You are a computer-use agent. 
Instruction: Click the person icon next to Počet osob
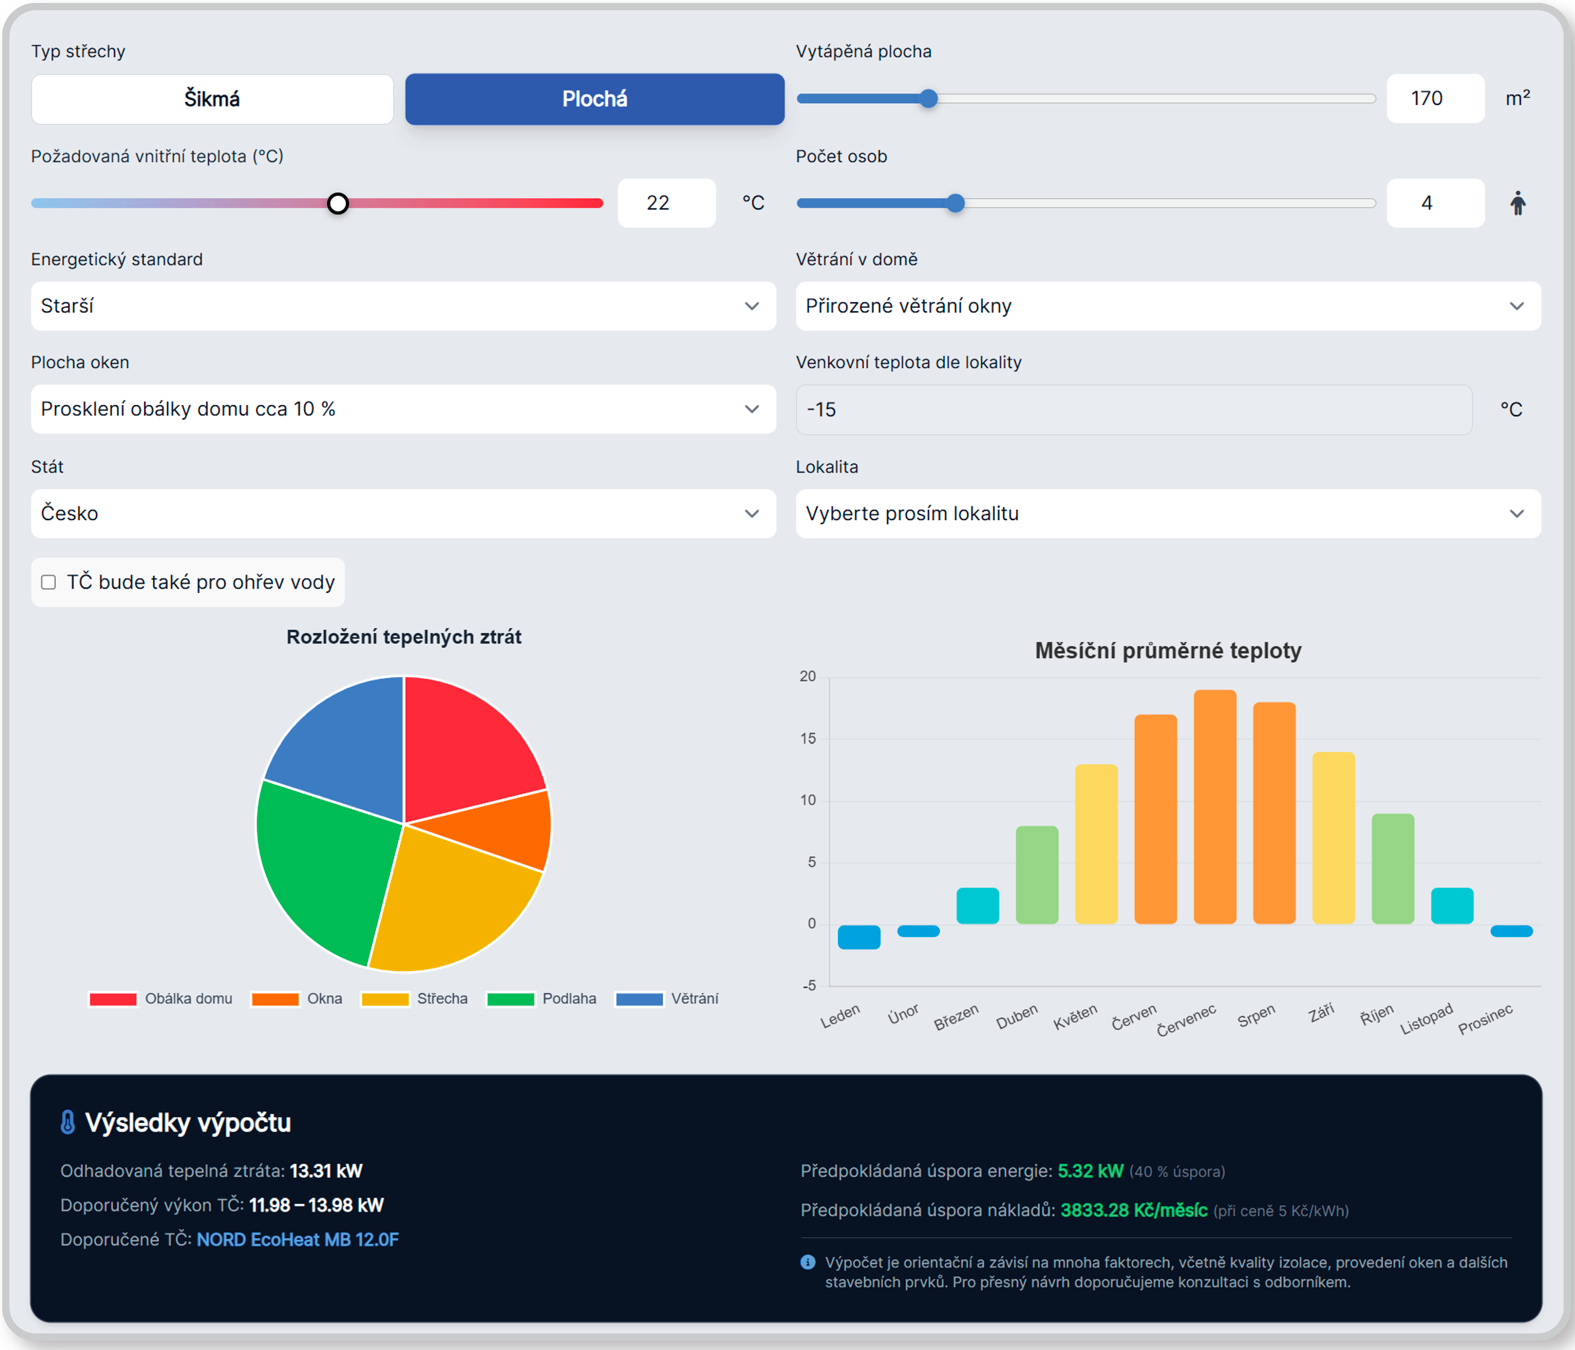(x=1517, y=204)
